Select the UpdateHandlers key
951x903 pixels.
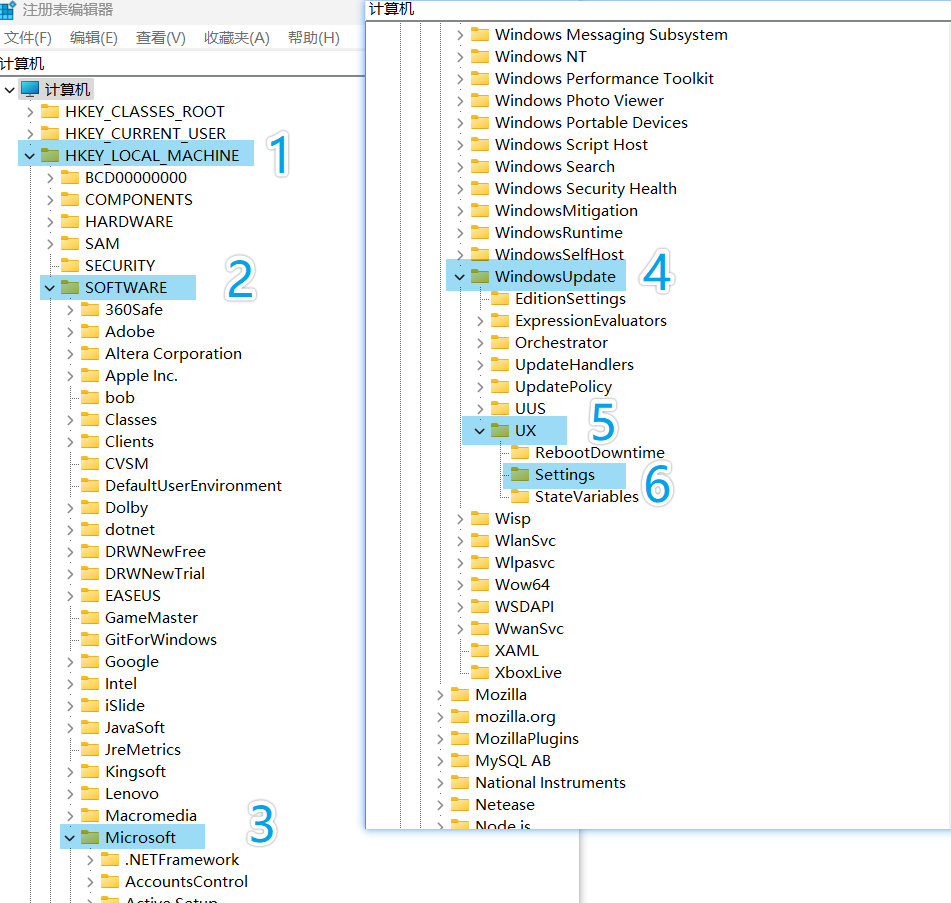(574, 364)
